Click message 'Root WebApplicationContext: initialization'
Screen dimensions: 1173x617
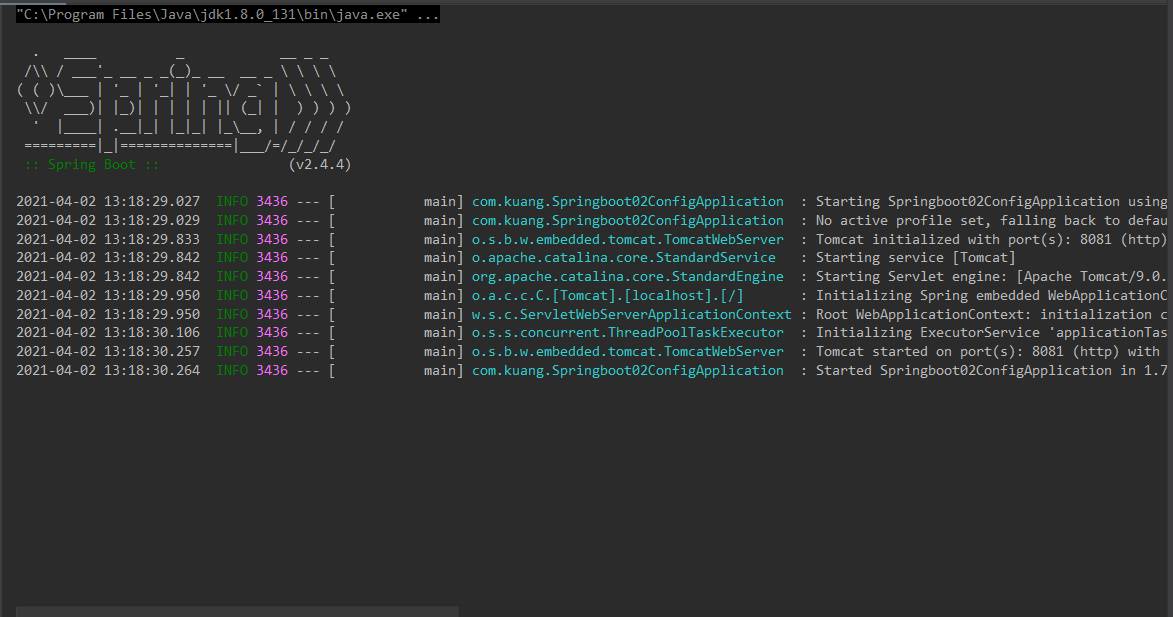[984, 314]
